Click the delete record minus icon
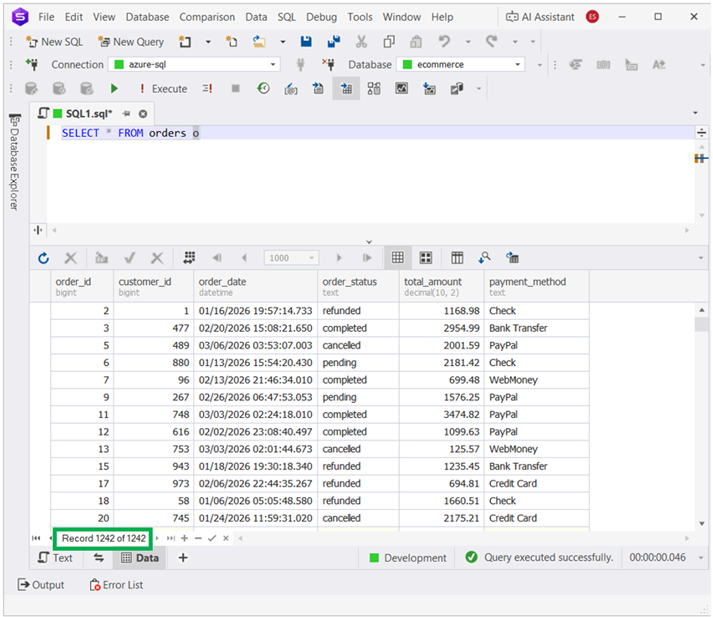713x617 pixels. pyautogui.click(x=198, y=538)
